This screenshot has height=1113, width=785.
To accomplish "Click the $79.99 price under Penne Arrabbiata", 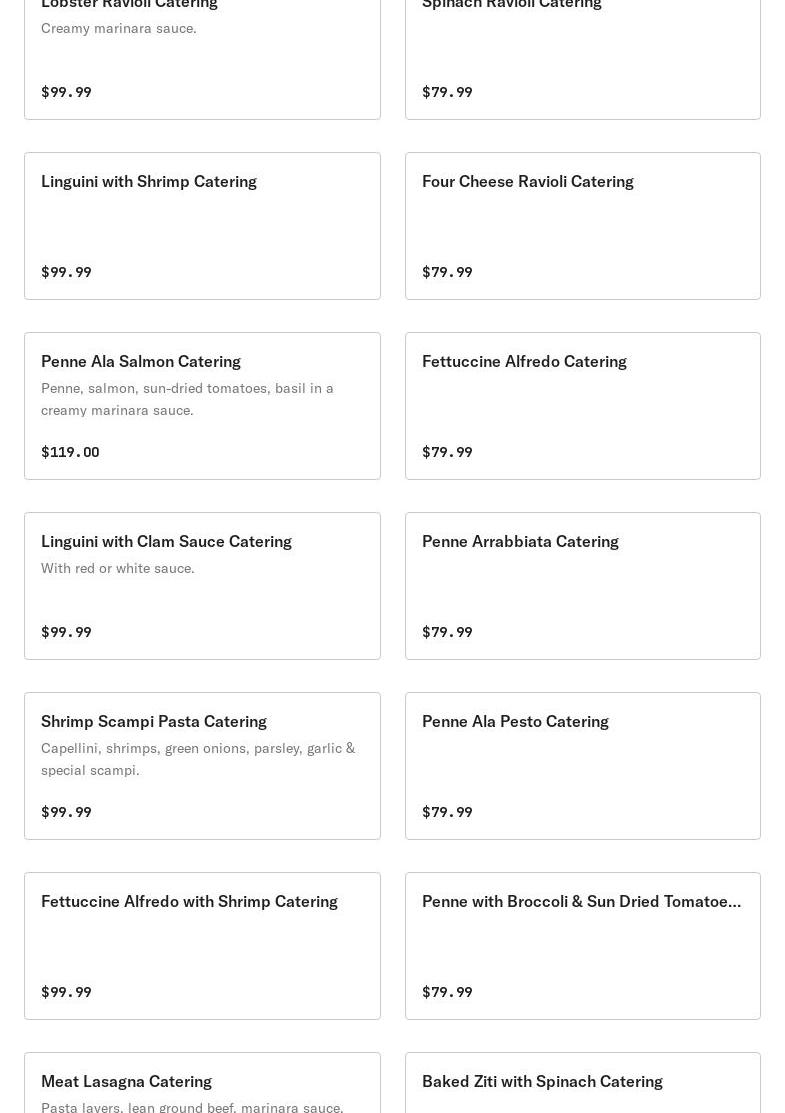I will tap(447, 632).
